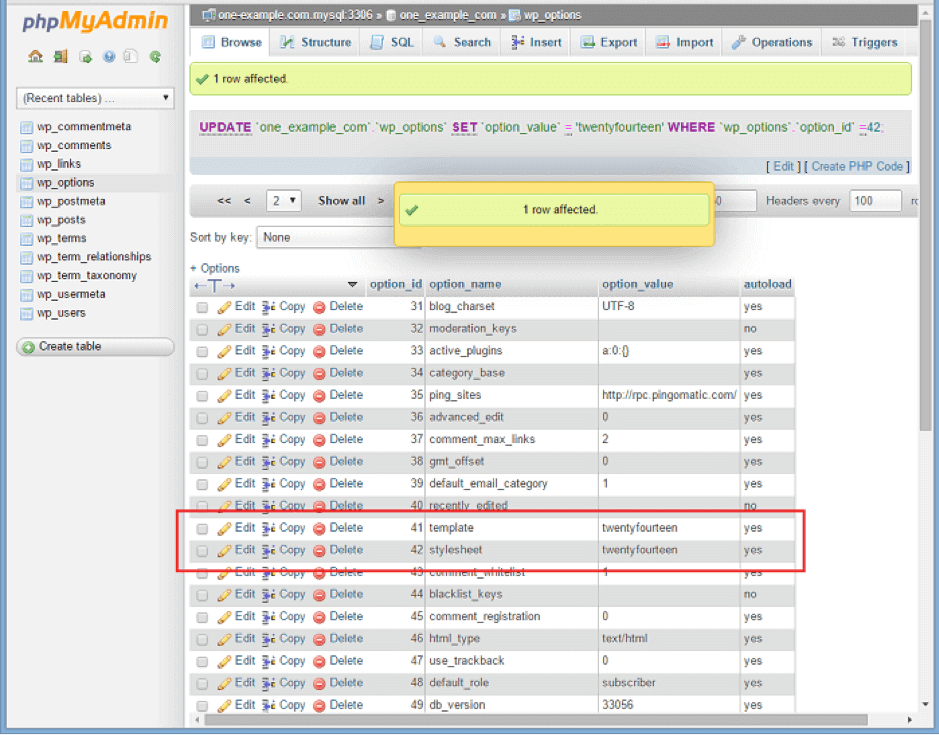Check the db_version row checkbox
Screen dimensions: 939x735
(202, 706)
